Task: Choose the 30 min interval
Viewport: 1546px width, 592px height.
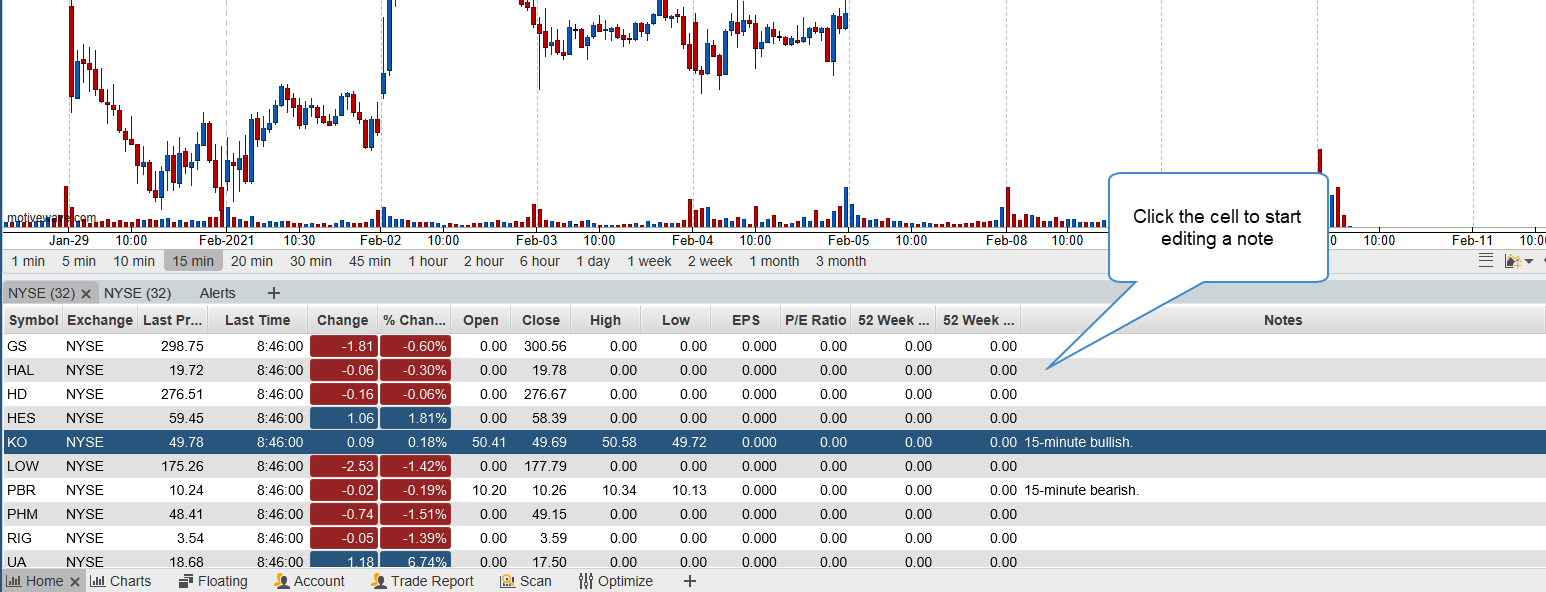Action: [311, 261]
